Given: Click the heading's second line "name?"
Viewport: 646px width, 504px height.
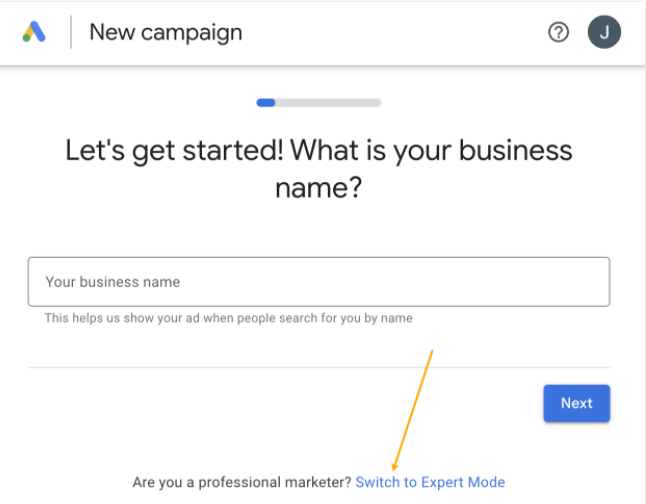Looking at the screenshot, I should pyautogui.click(x=319, y=187).
